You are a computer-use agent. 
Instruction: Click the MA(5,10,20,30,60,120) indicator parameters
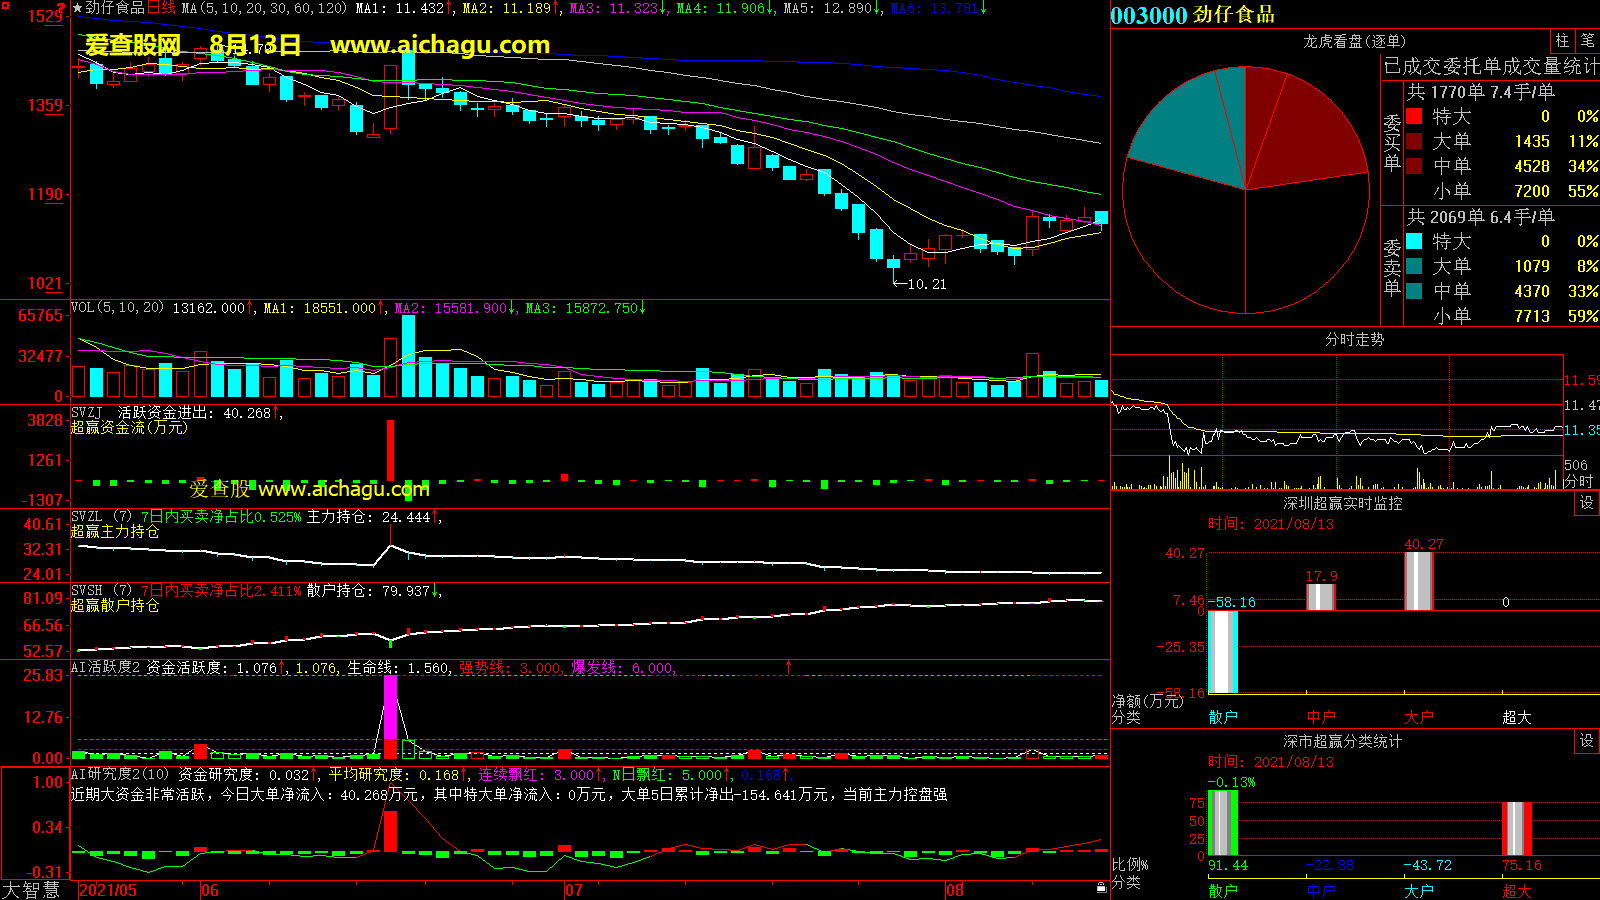[x=264, y=8]
